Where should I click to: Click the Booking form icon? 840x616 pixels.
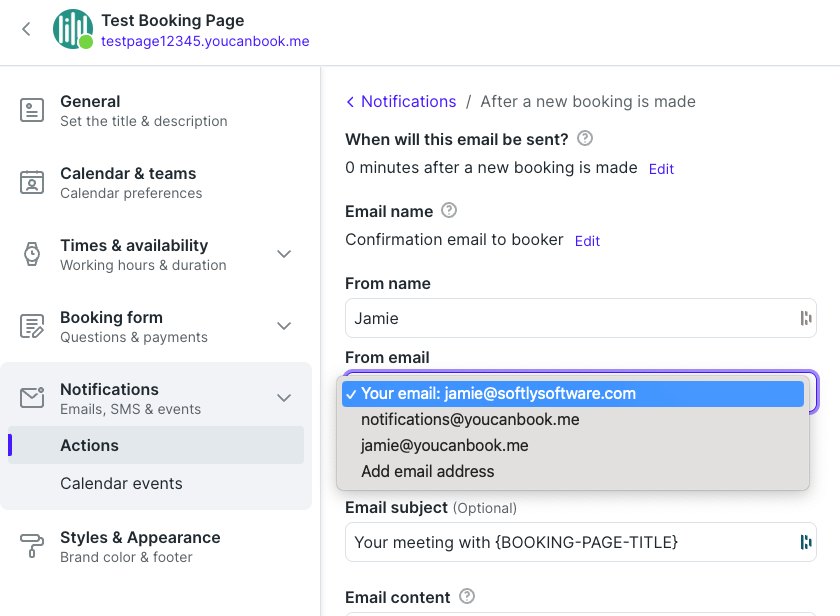[x=32, y=326]
